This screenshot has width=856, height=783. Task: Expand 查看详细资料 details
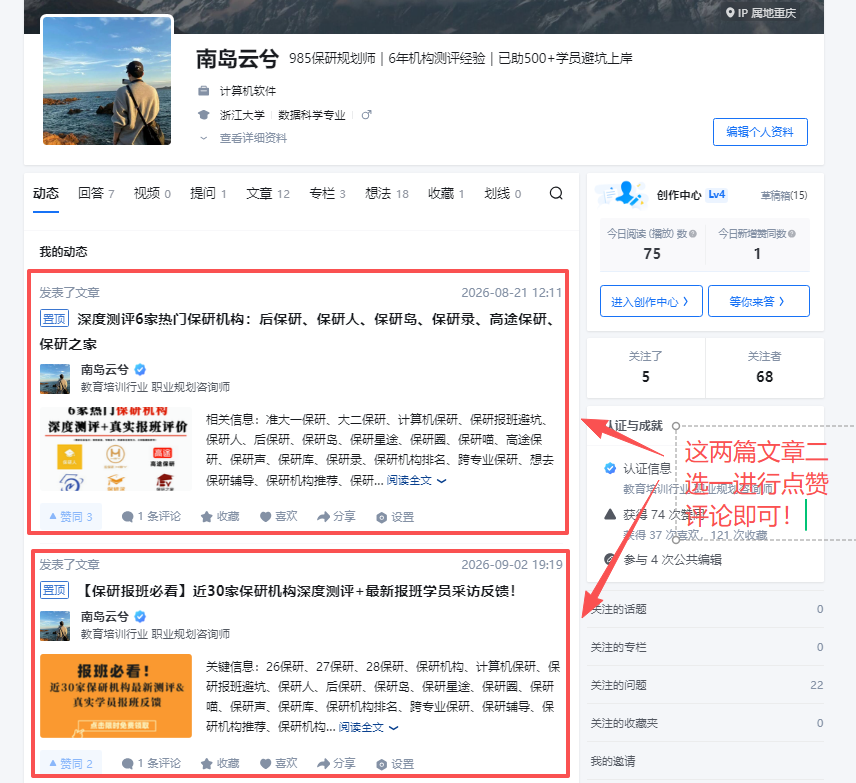pyautogui.click(x=252, y=138)
